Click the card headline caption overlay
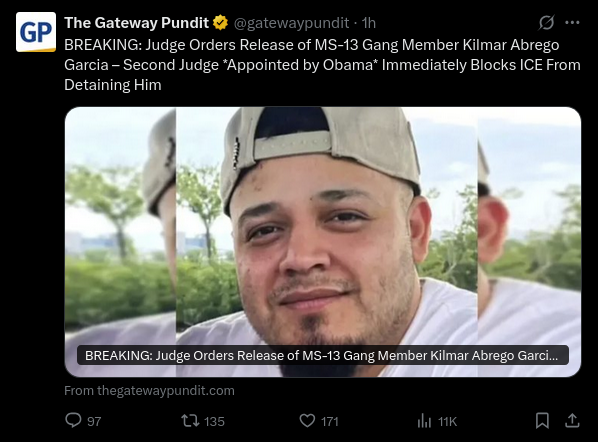Screen dimensions: 598x442 pos(323,355)
